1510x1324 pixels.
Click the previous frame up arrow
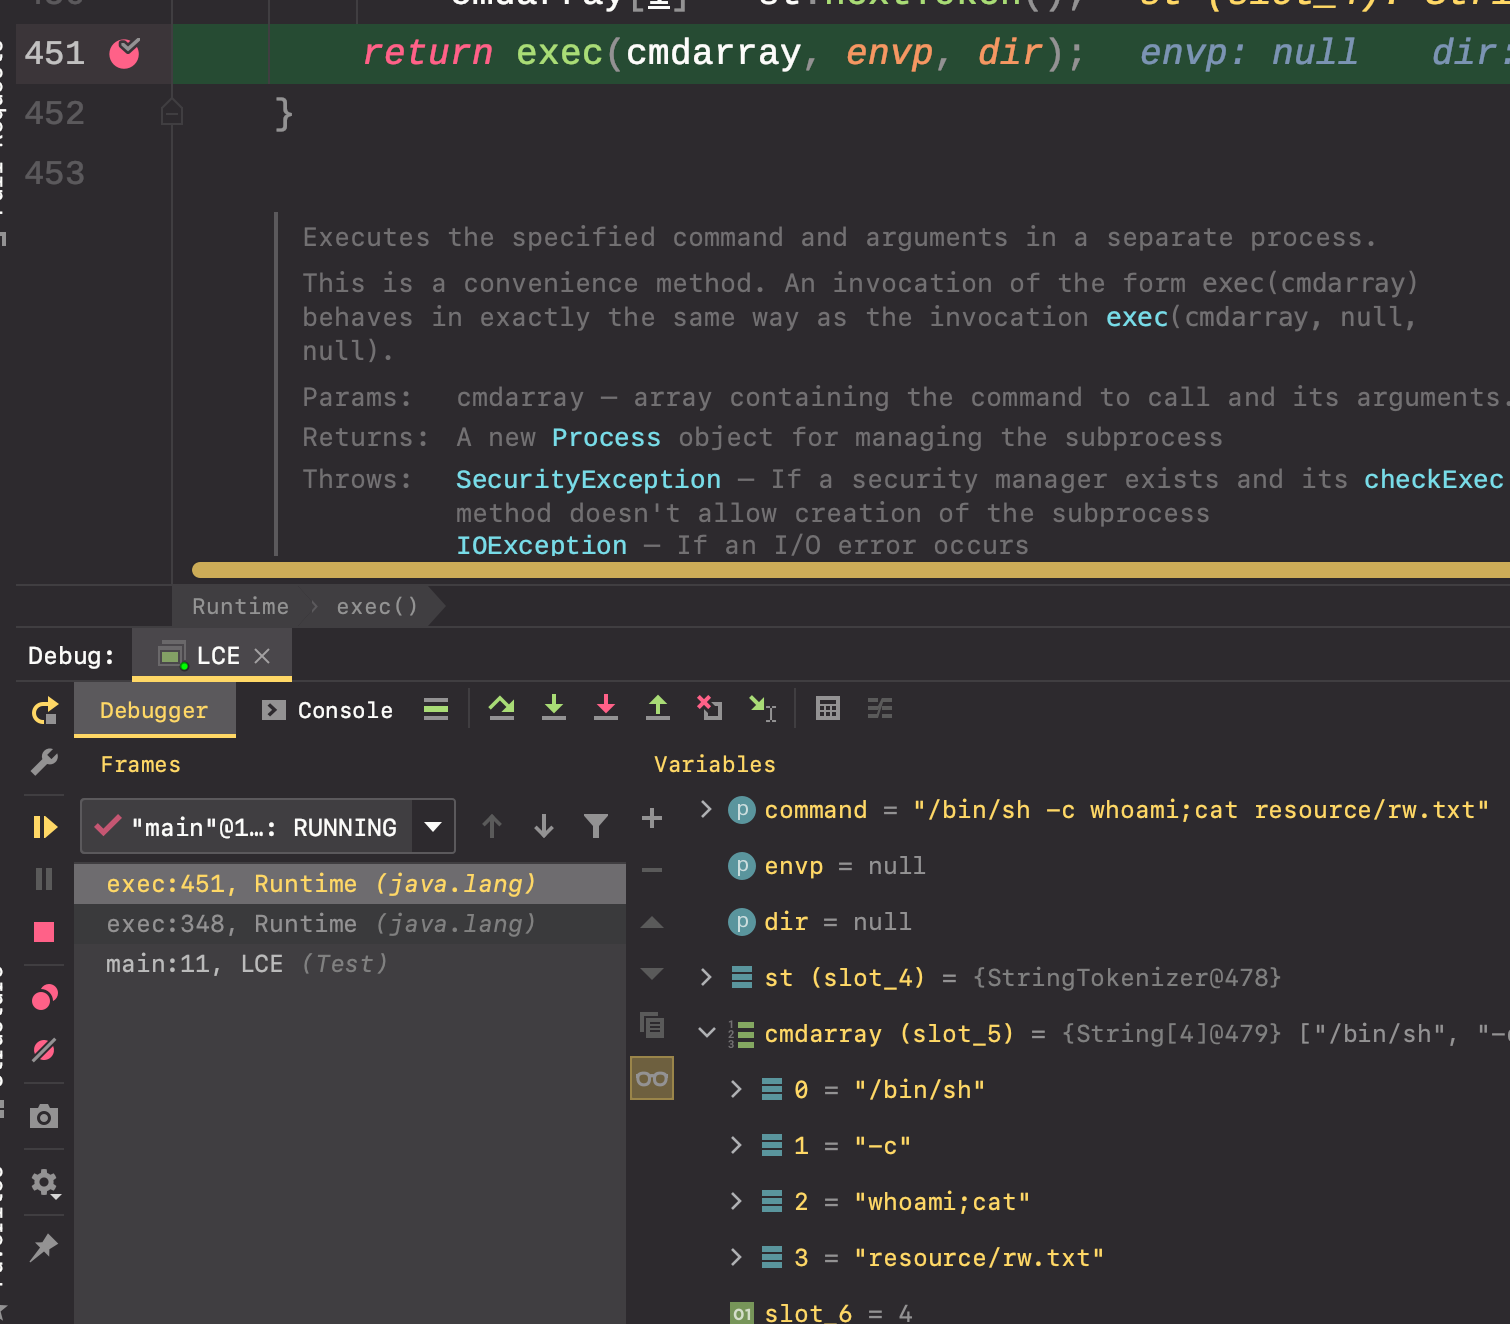tap(492, 826)
